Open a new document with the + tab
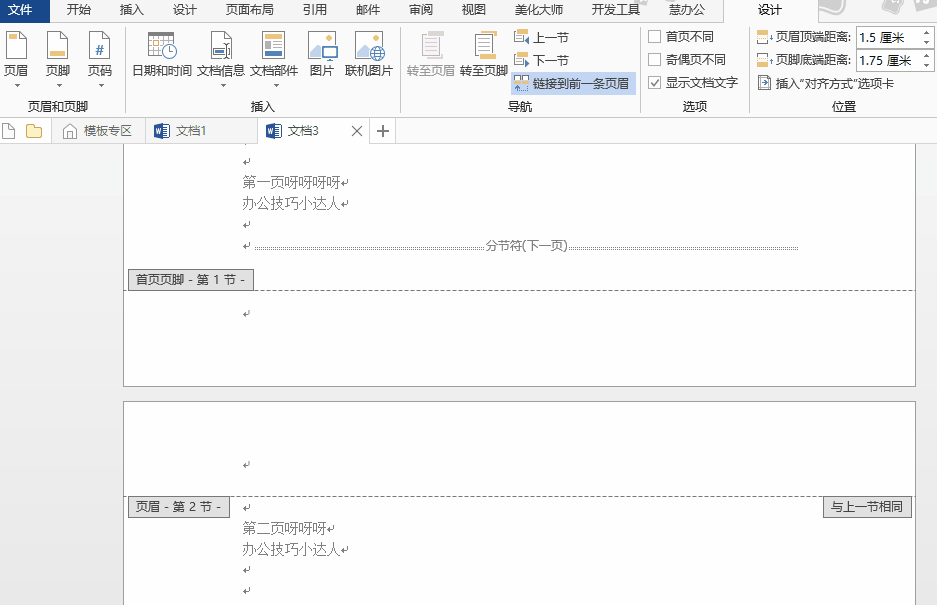This screenshot has height=605, width=937. 382,130
